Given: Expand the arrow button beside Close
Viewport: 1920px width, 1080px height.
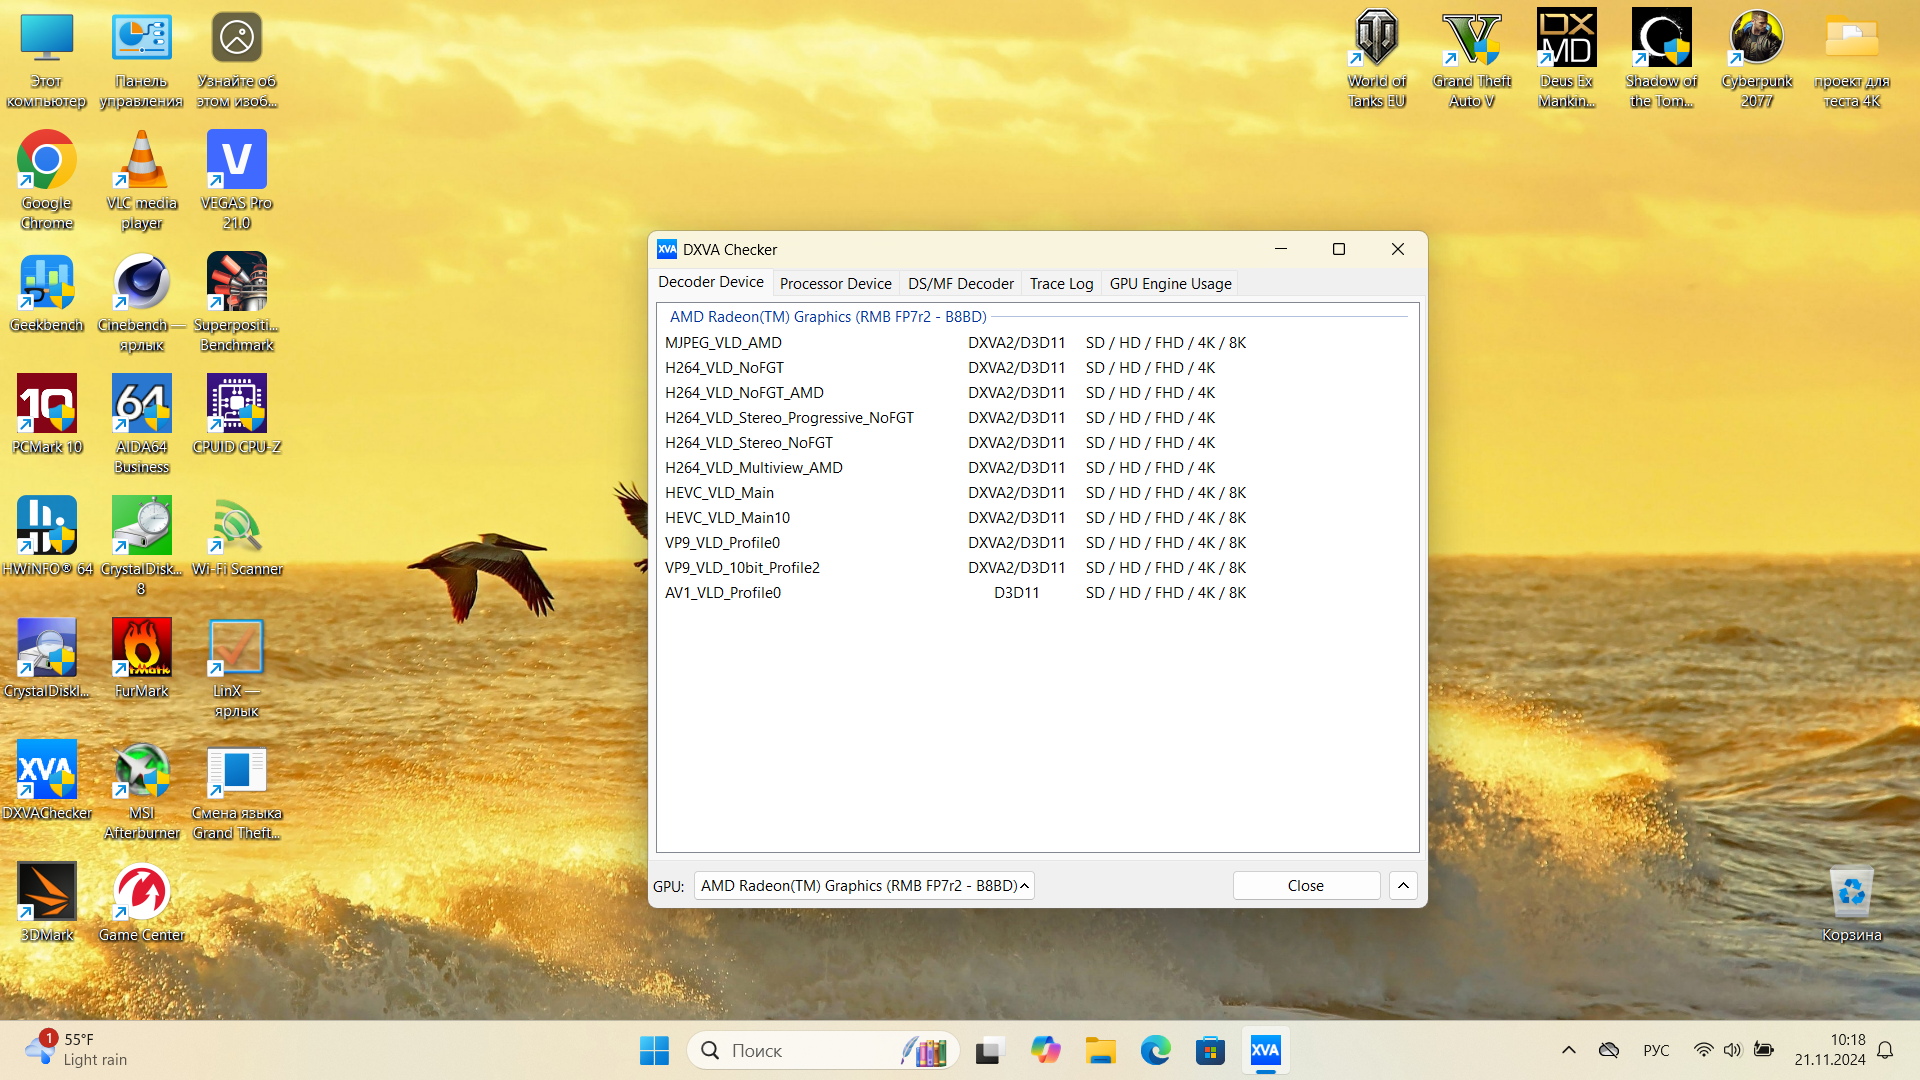Looking at the screenshot, I should coord(1403,886).
